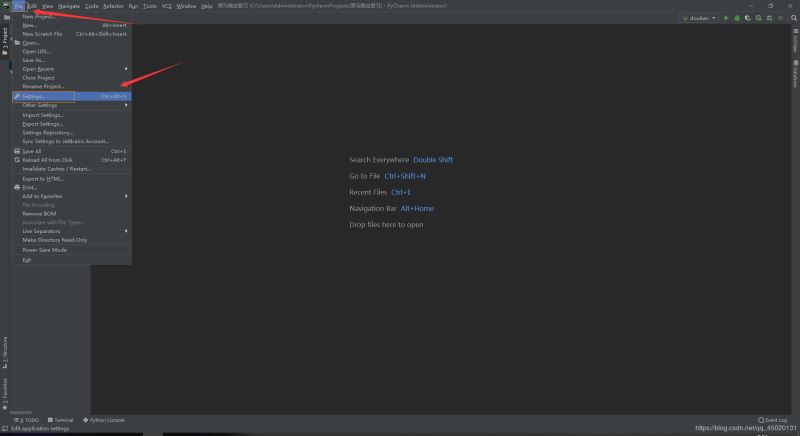Image resolution: width=800 pixels, height=436 pixels.
Task: Open the Database right sidebar tab
Action: coord(795,74)
